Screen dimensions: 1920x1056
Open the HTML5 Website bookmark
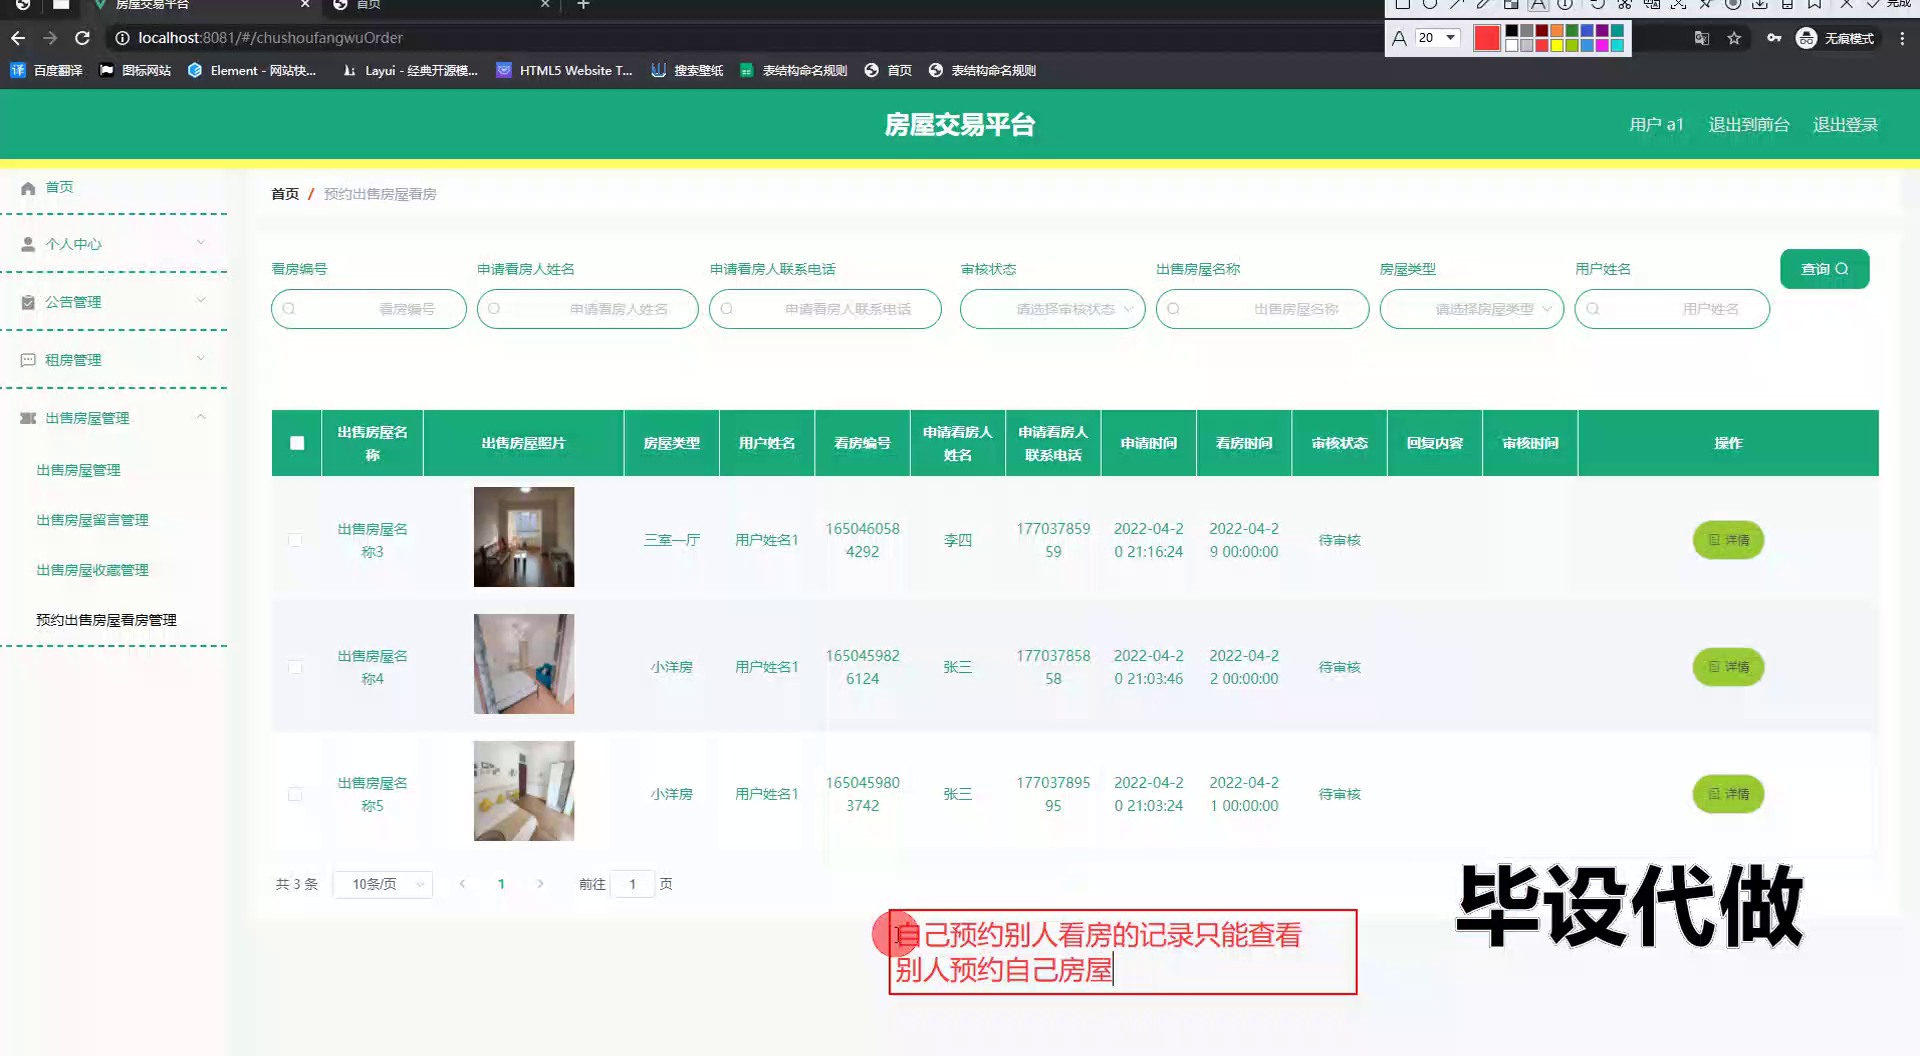click(x=565, y=70)
